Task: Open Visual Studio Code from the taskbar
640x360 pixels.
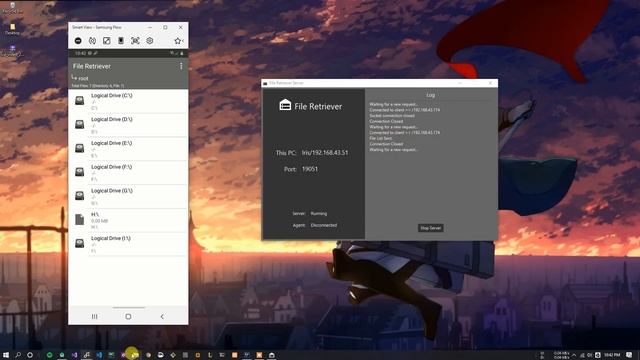Action: 99,355
